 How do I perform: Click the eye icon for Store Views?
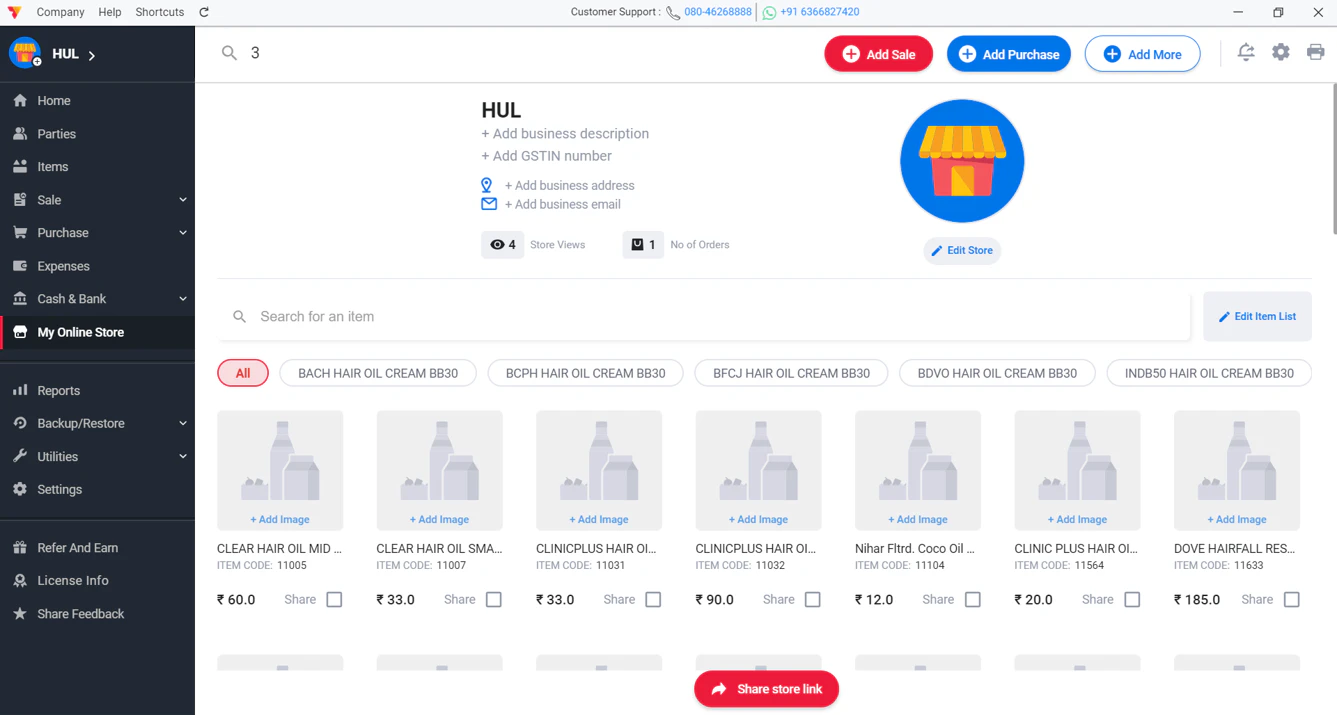click(497, 245)
